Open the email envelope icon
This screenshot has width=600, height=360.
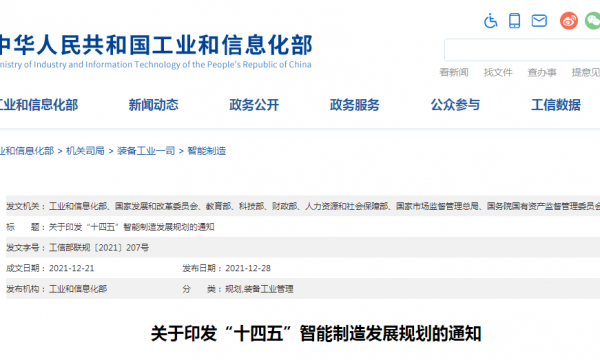coord(539,21)
